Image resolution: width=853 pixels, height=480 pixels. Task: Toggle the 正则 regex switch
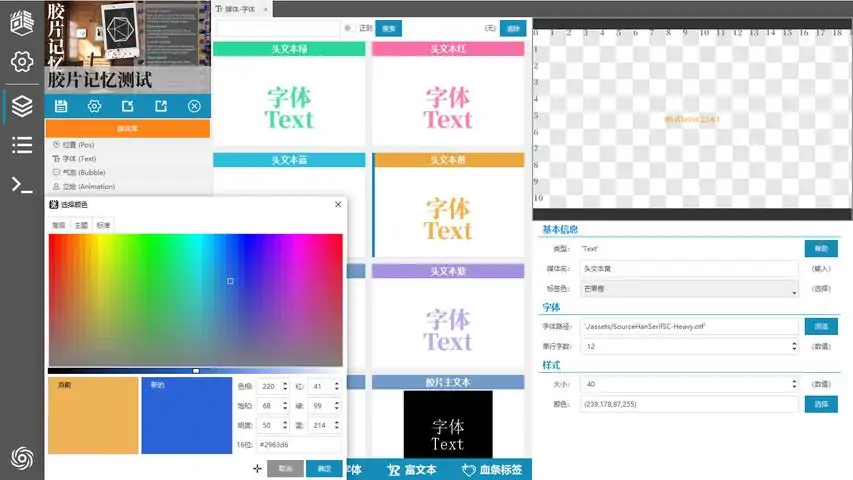pos(348,29)
